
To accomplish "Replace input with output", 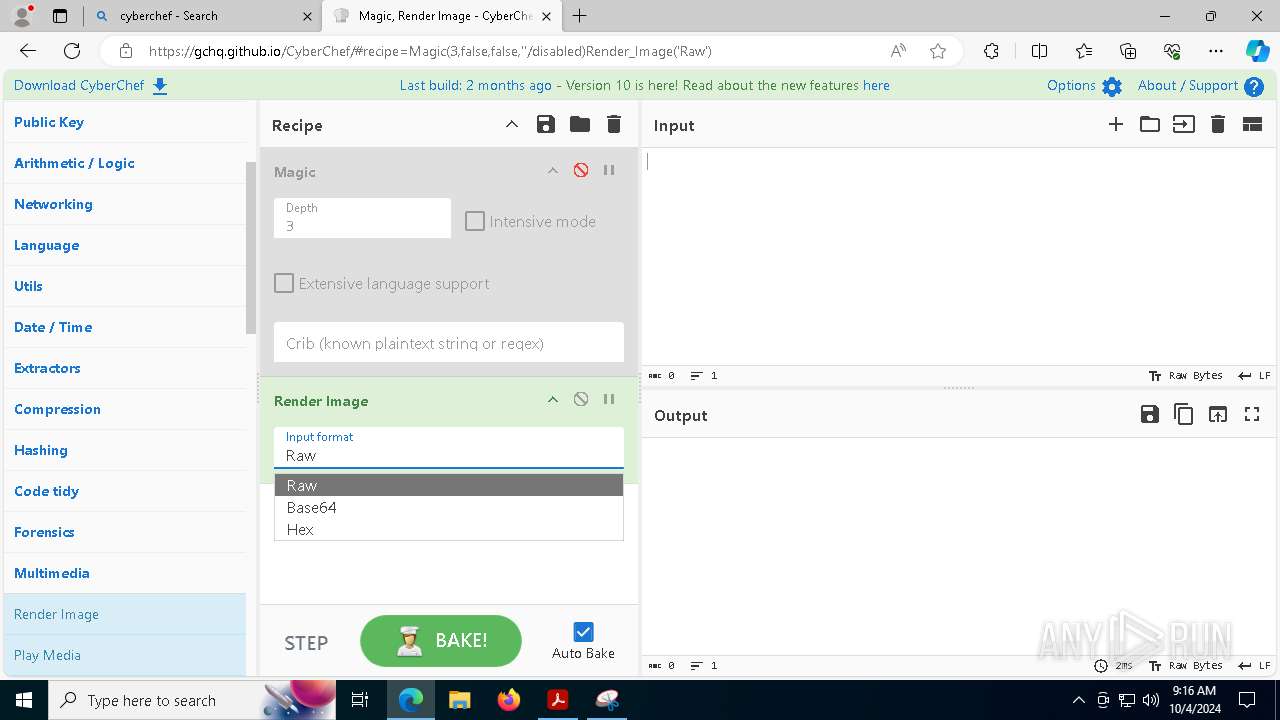I will [x=1218, y=414].
